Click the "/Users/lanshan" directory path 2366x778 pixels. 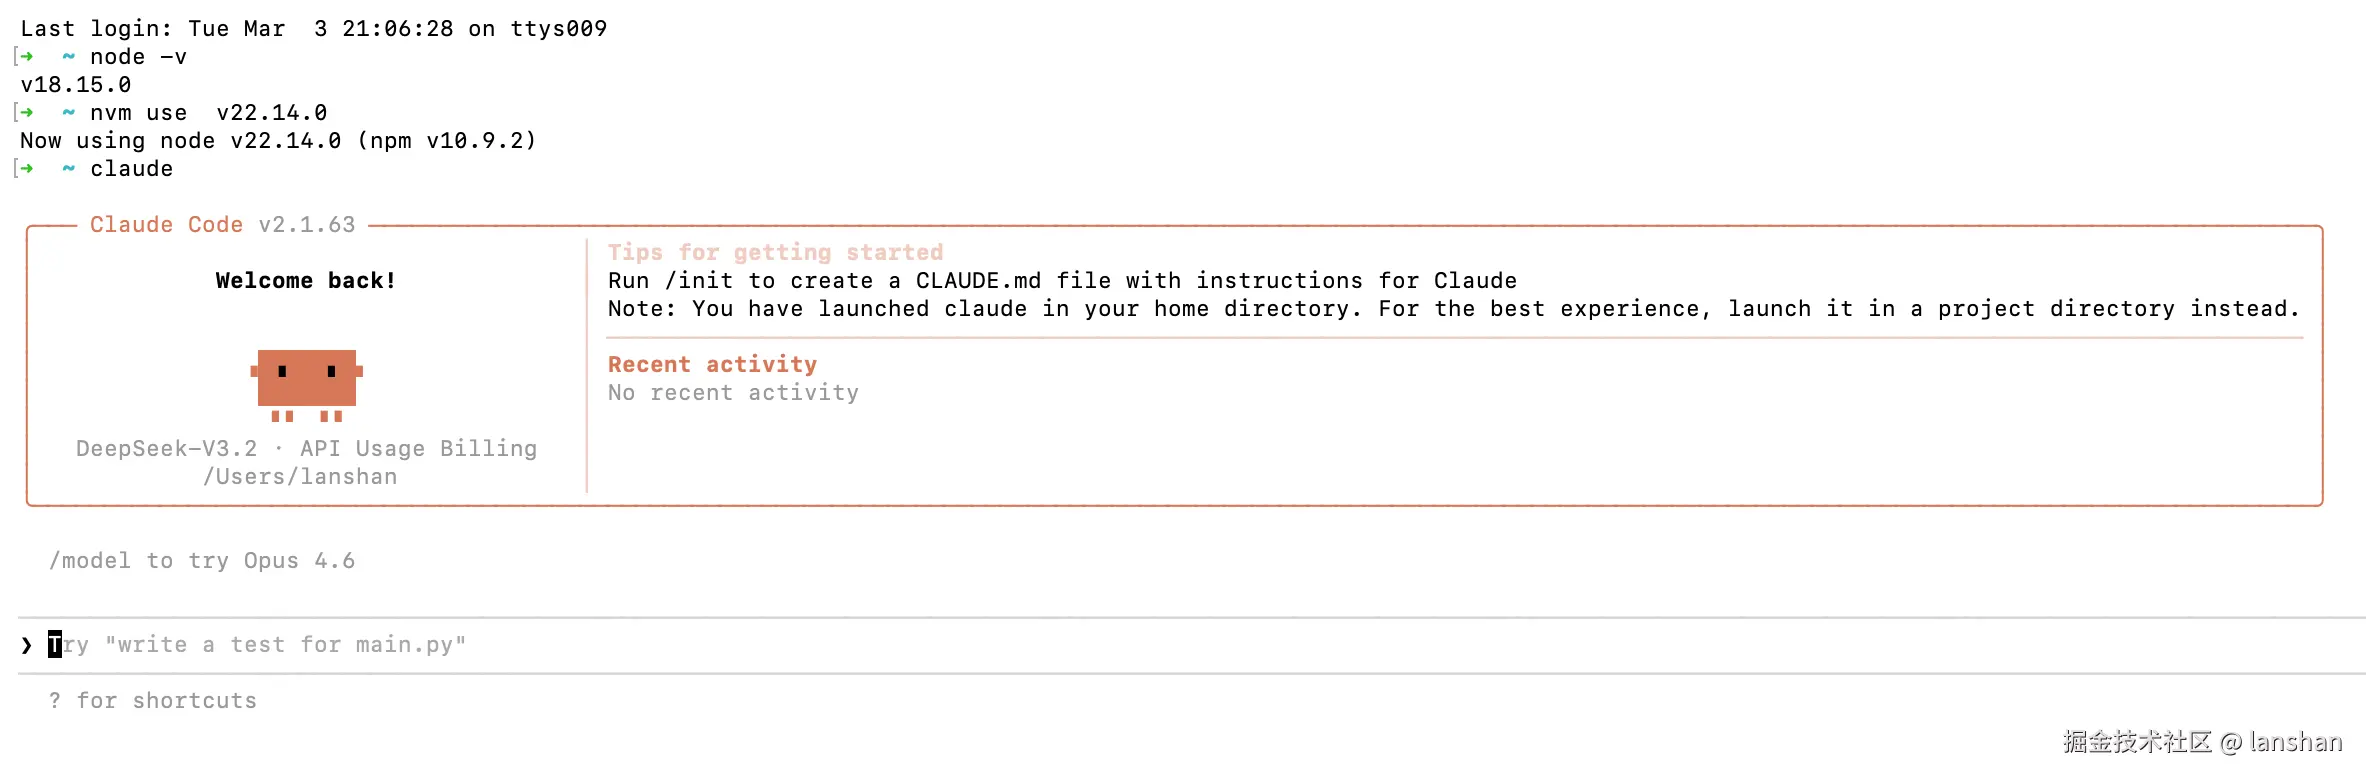(300, 477)
